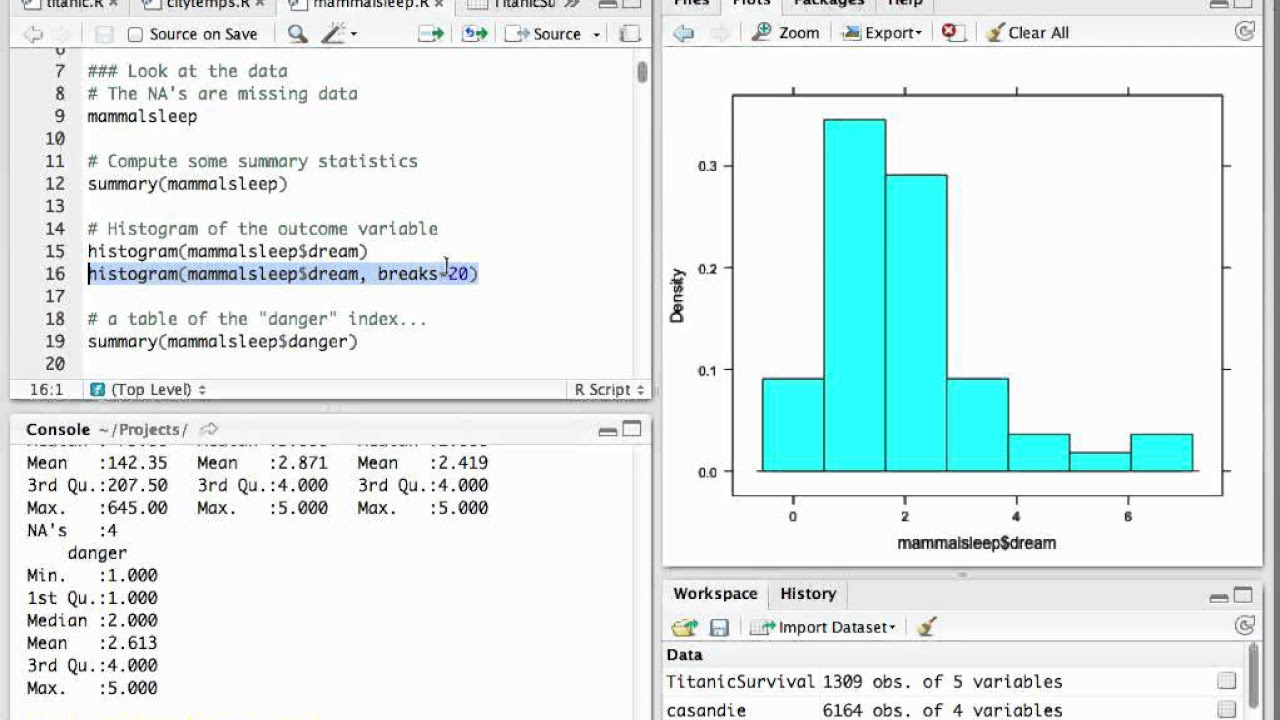Click 'Mean :2.613' in console output
The width and height of the screenshot is (1280, 720).
(x=92, y=643)
